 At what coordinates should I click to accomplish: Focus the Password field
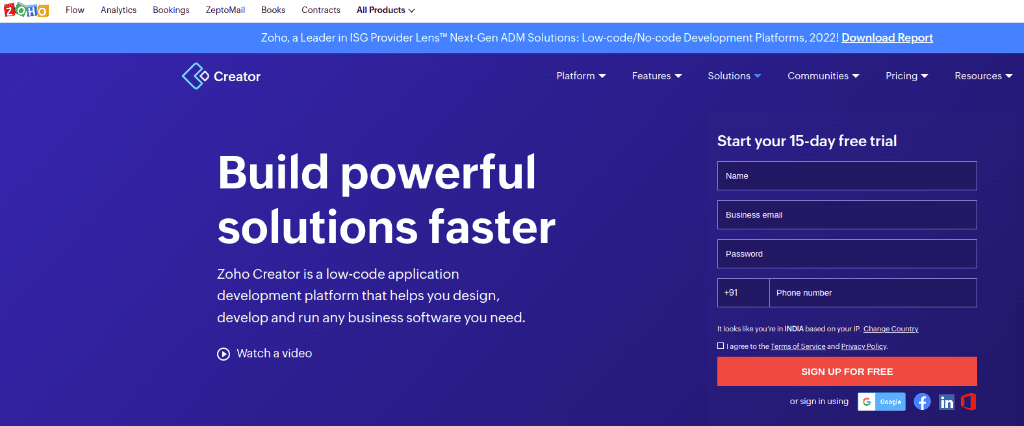coord(847,254)
